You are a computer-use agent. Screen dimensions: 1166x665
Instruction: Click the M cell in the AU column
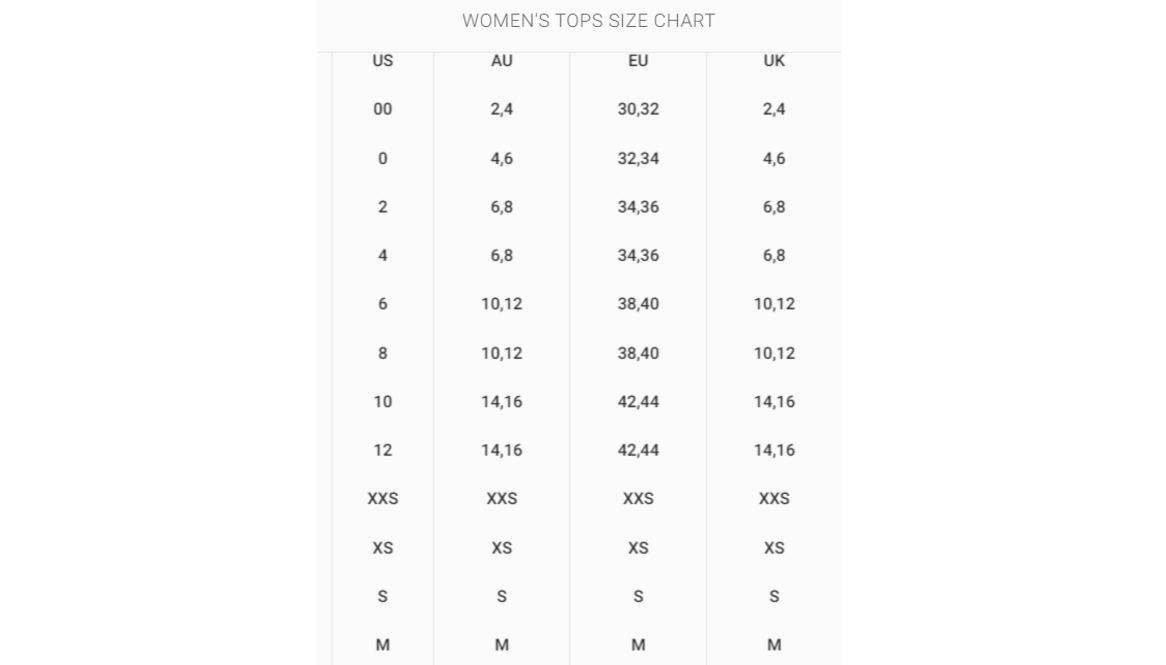pyautogui.click(x=501, y=645)
